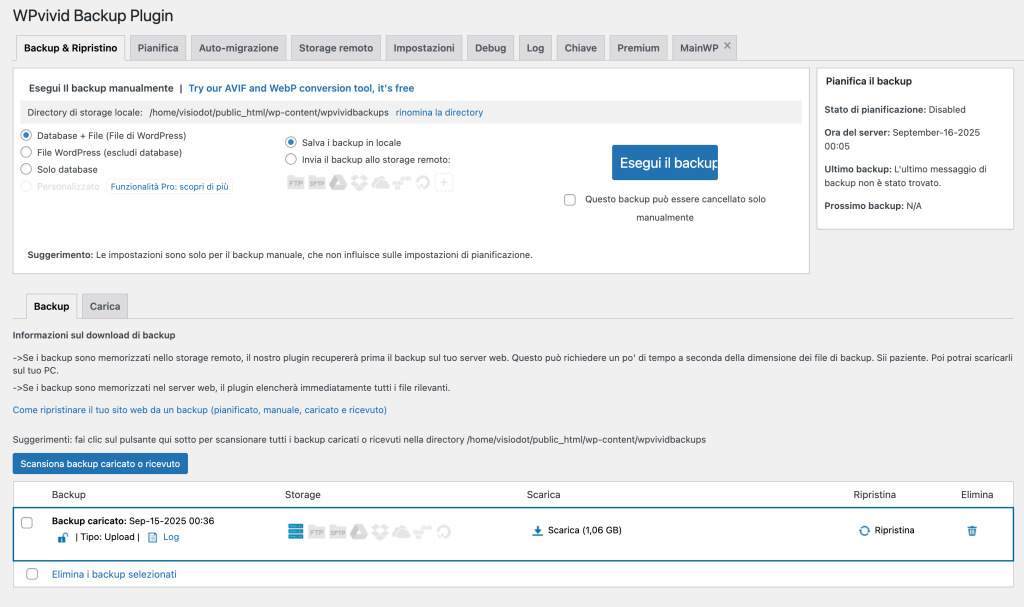
Task: Click the Google Drive icon under remote storage
Action: coord(338,182)
